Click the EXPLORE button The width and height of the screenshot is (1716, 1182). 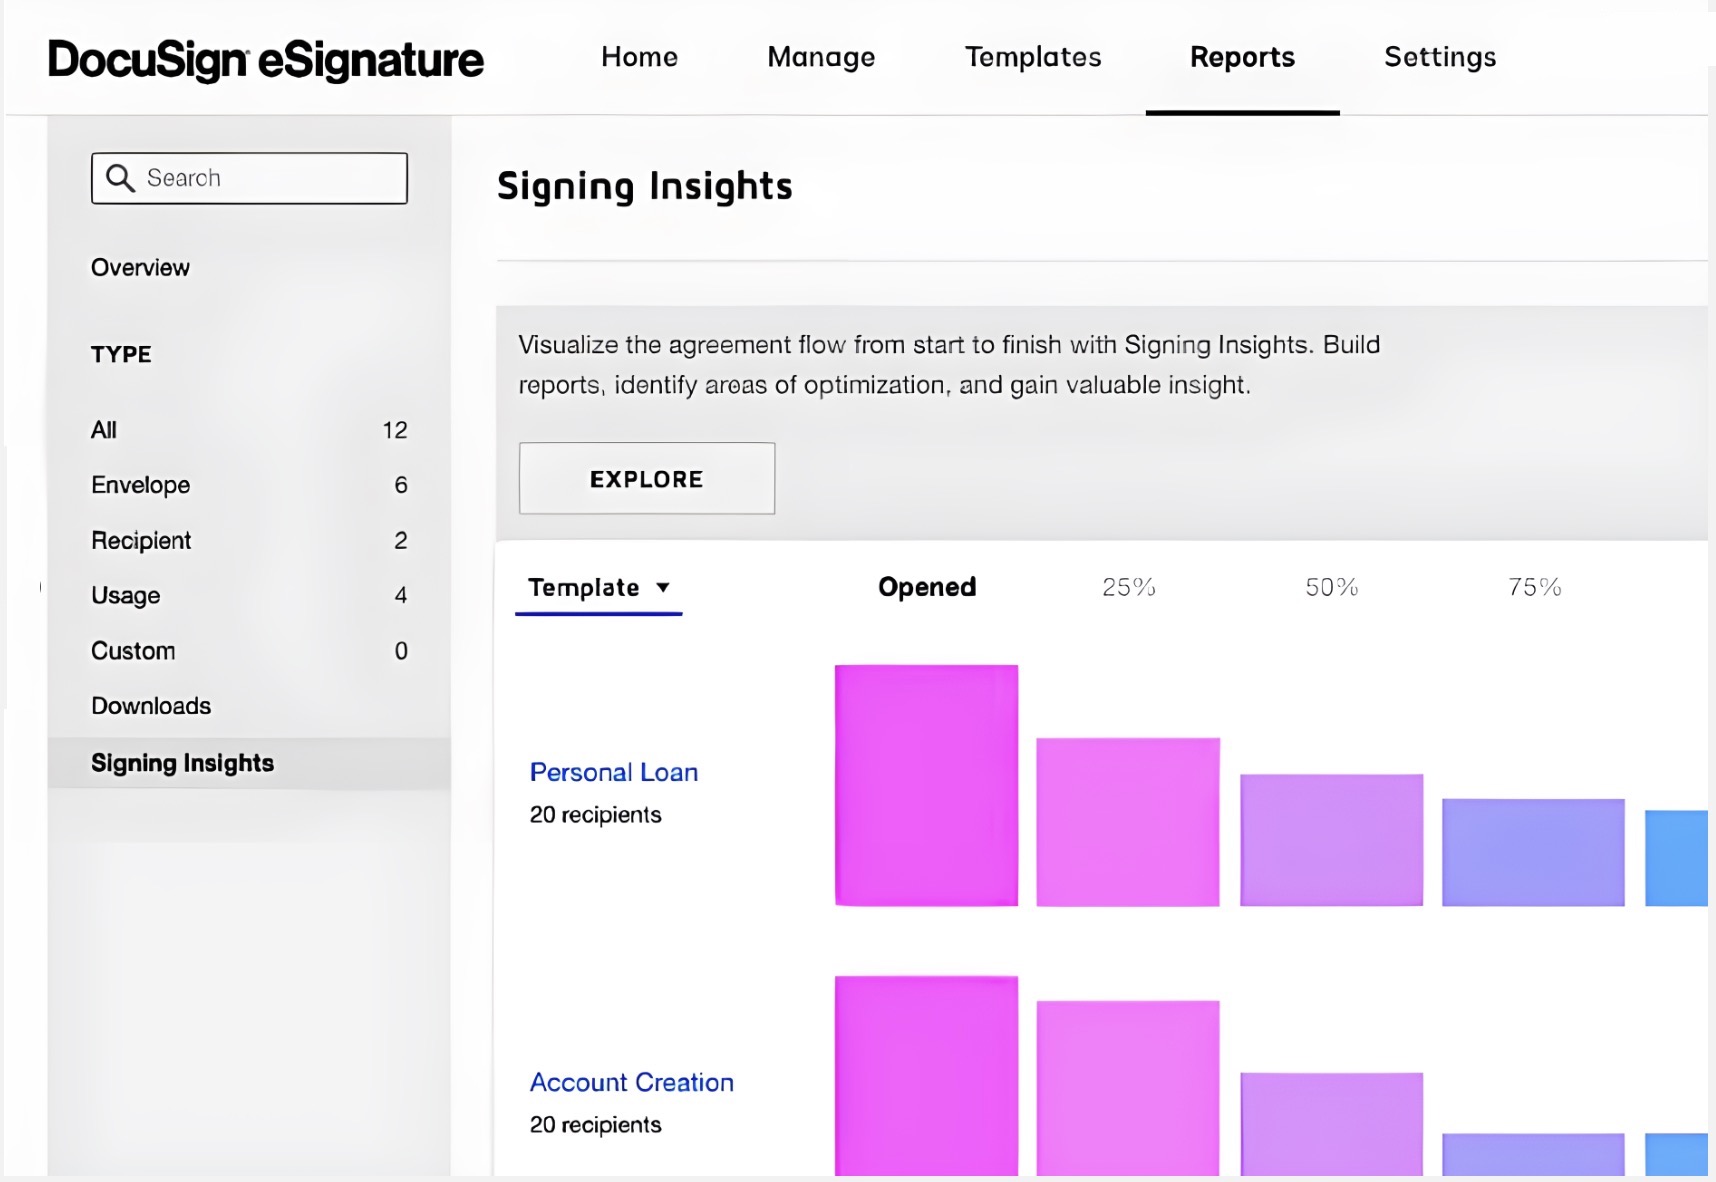pyautogui.click(x=647, y=478)
